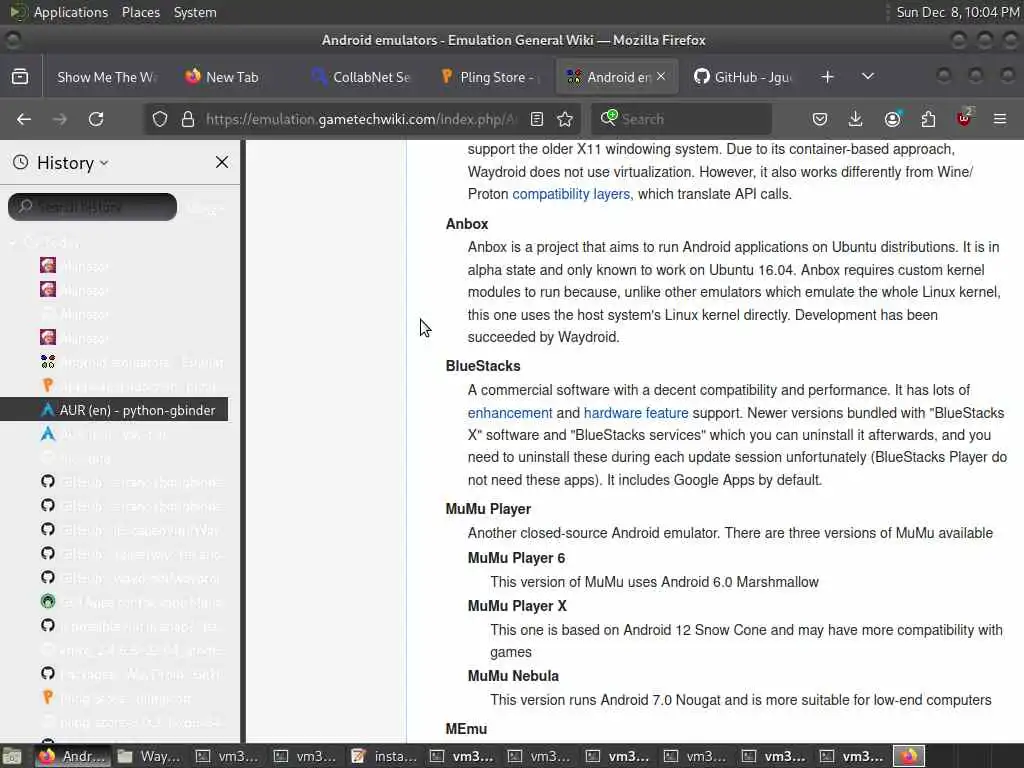Switch to the CollabNet tab
Image resolution: width=1024 pixels, height=768 pixels.
point(362,77)
